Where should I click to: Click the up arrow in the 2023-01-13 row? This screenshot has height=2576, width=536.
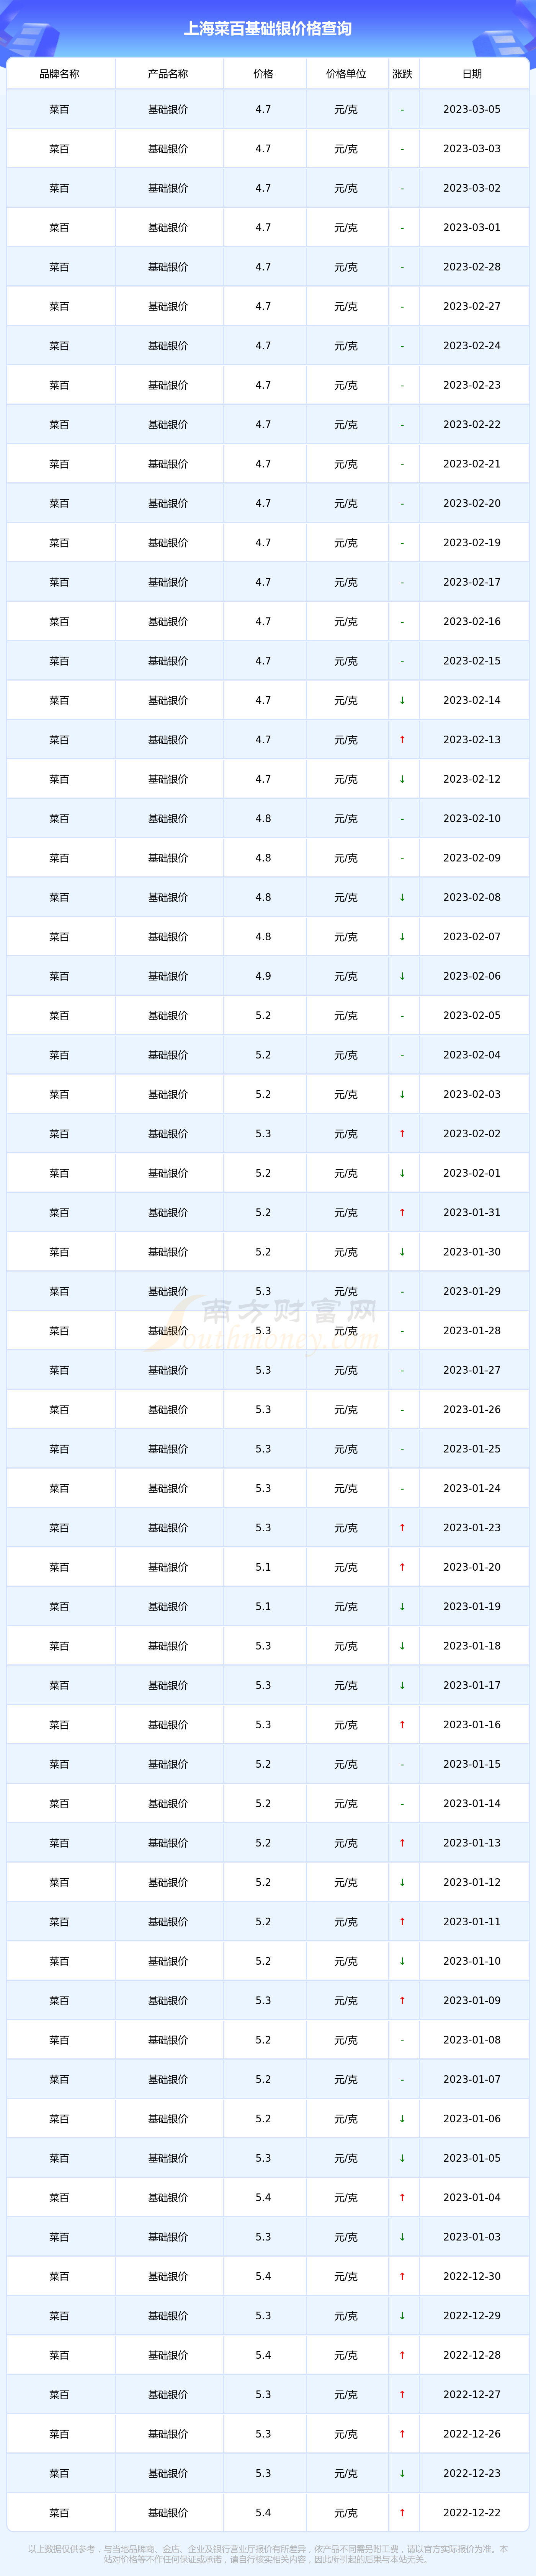402,1843
